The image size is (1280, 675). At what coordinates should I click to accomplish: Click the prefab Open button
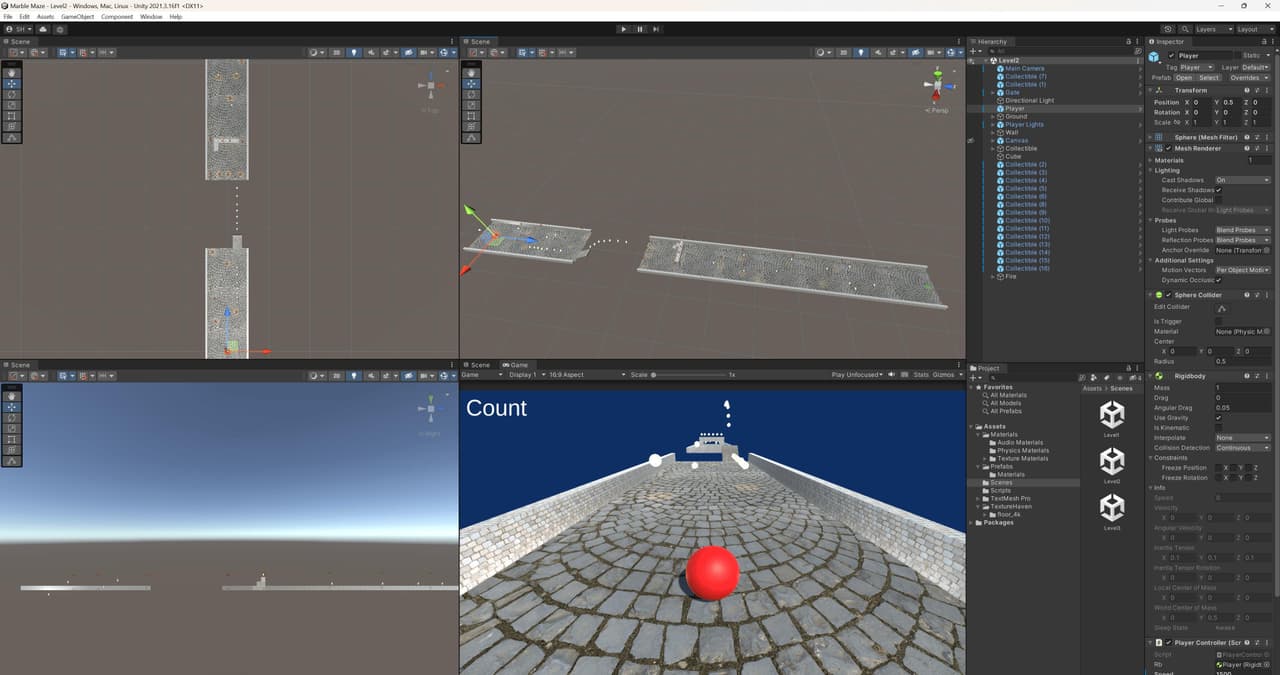(1184, 77)
